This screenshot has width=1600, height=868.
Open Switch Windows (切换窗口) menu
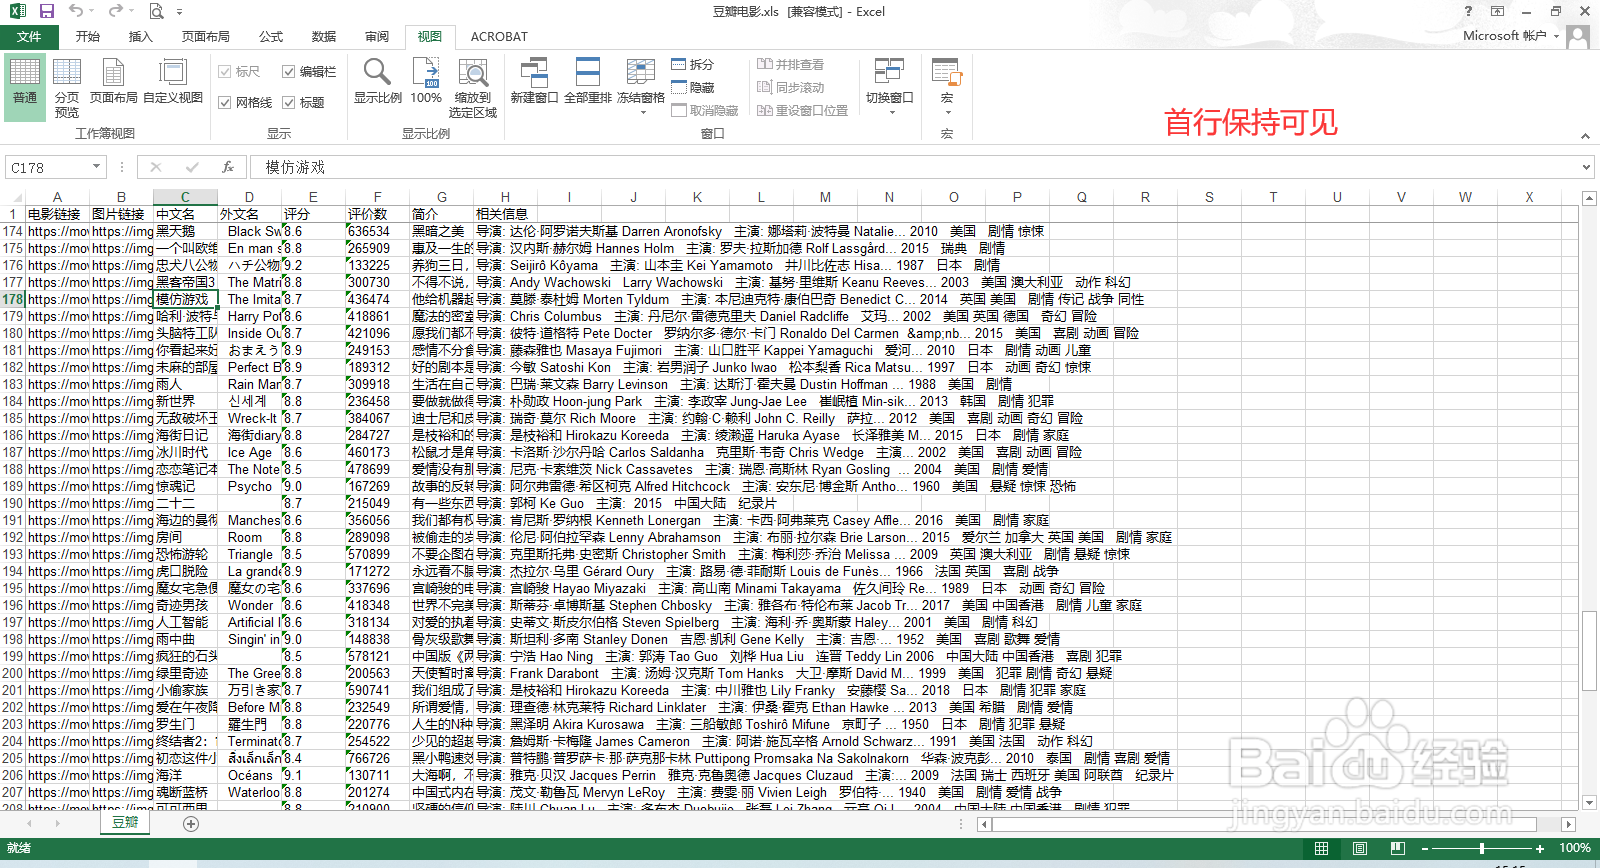coord(889,86)
